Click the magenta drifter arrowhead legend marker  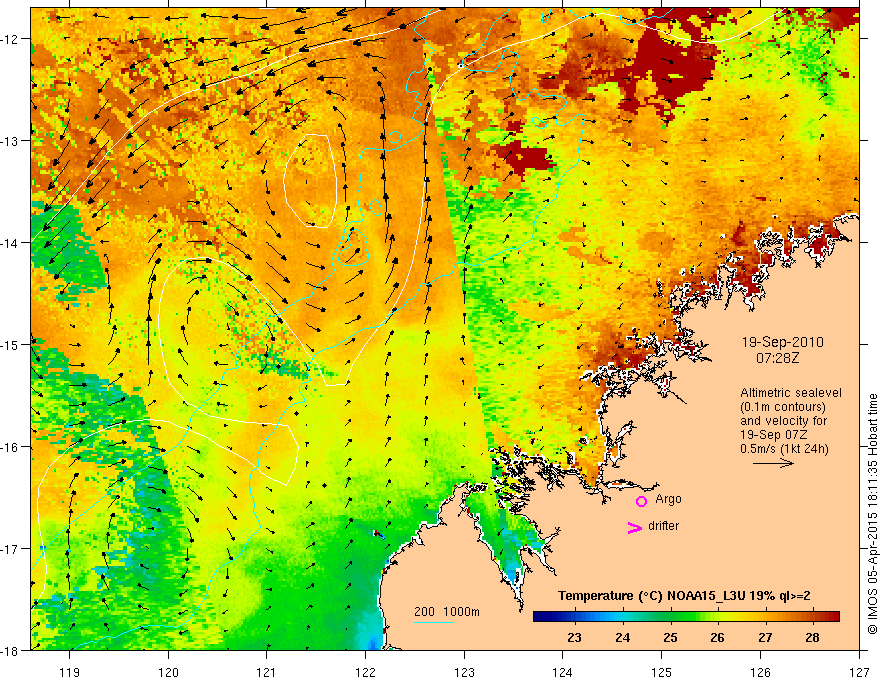coord(635,527)
